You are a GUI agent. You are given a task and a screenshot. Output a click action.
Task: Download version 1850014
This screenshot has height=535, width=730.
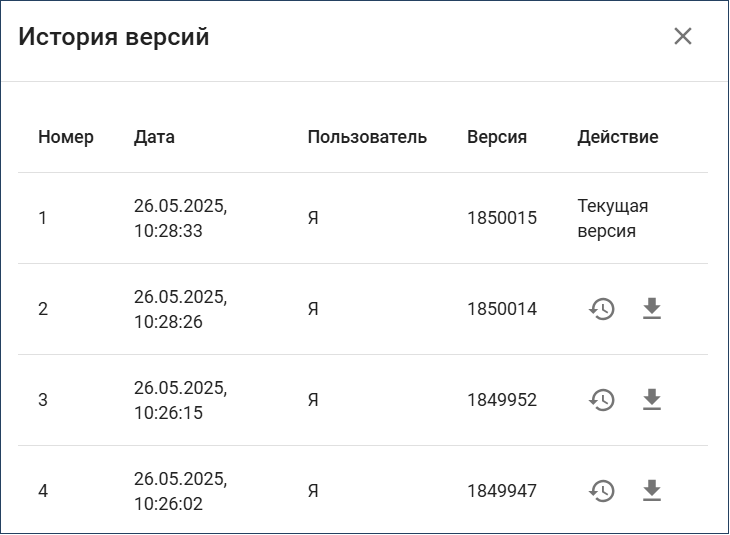tap(652, 309)
